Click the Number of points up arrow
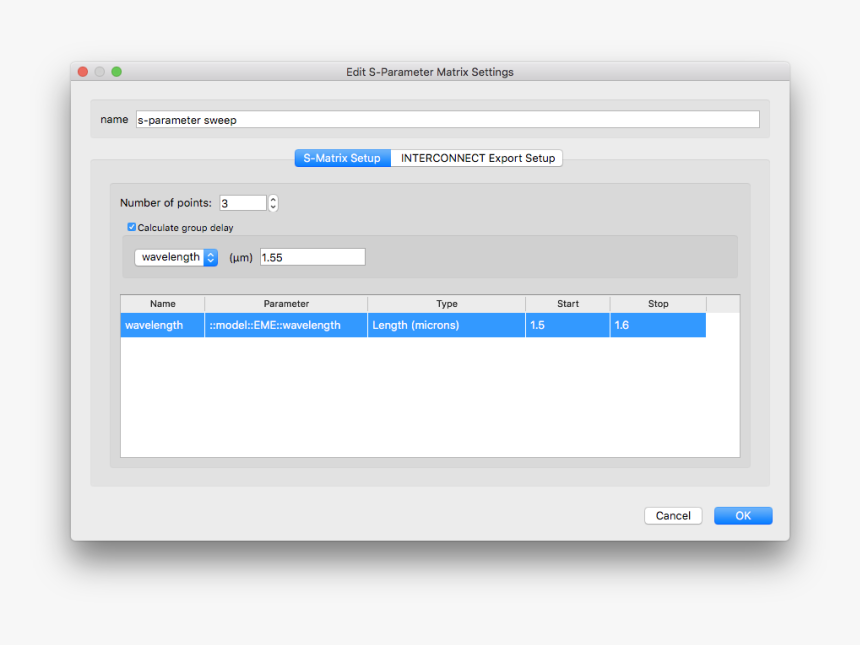Viewport: 860px width, 645px height. pos(272,198)
